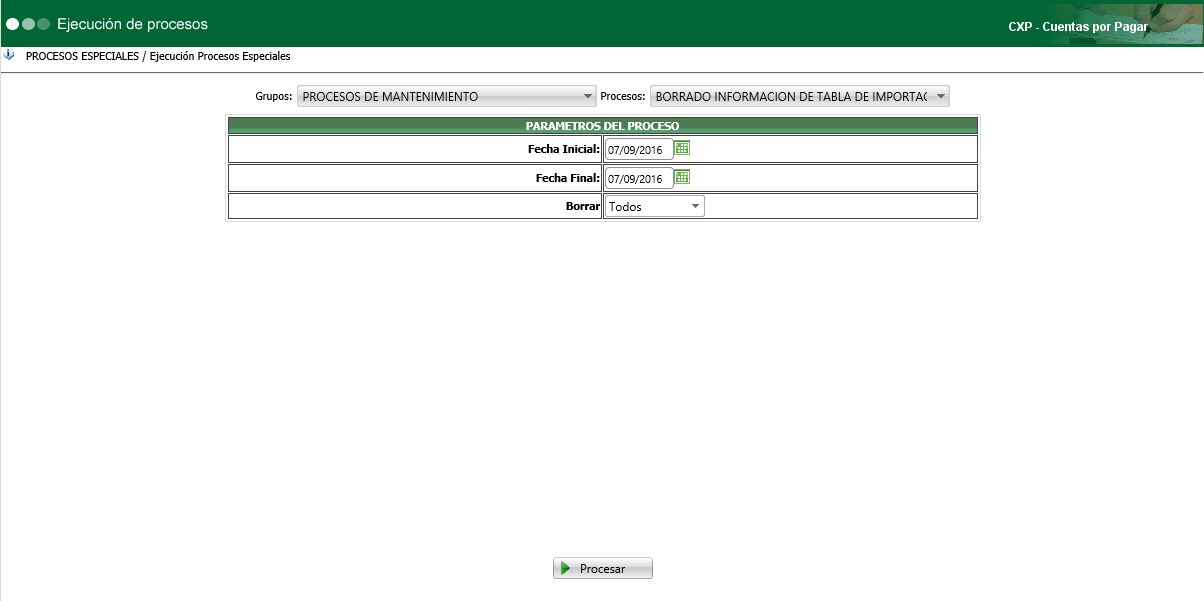Click the Grupos dropdown arrow

(x=586, y=95)
